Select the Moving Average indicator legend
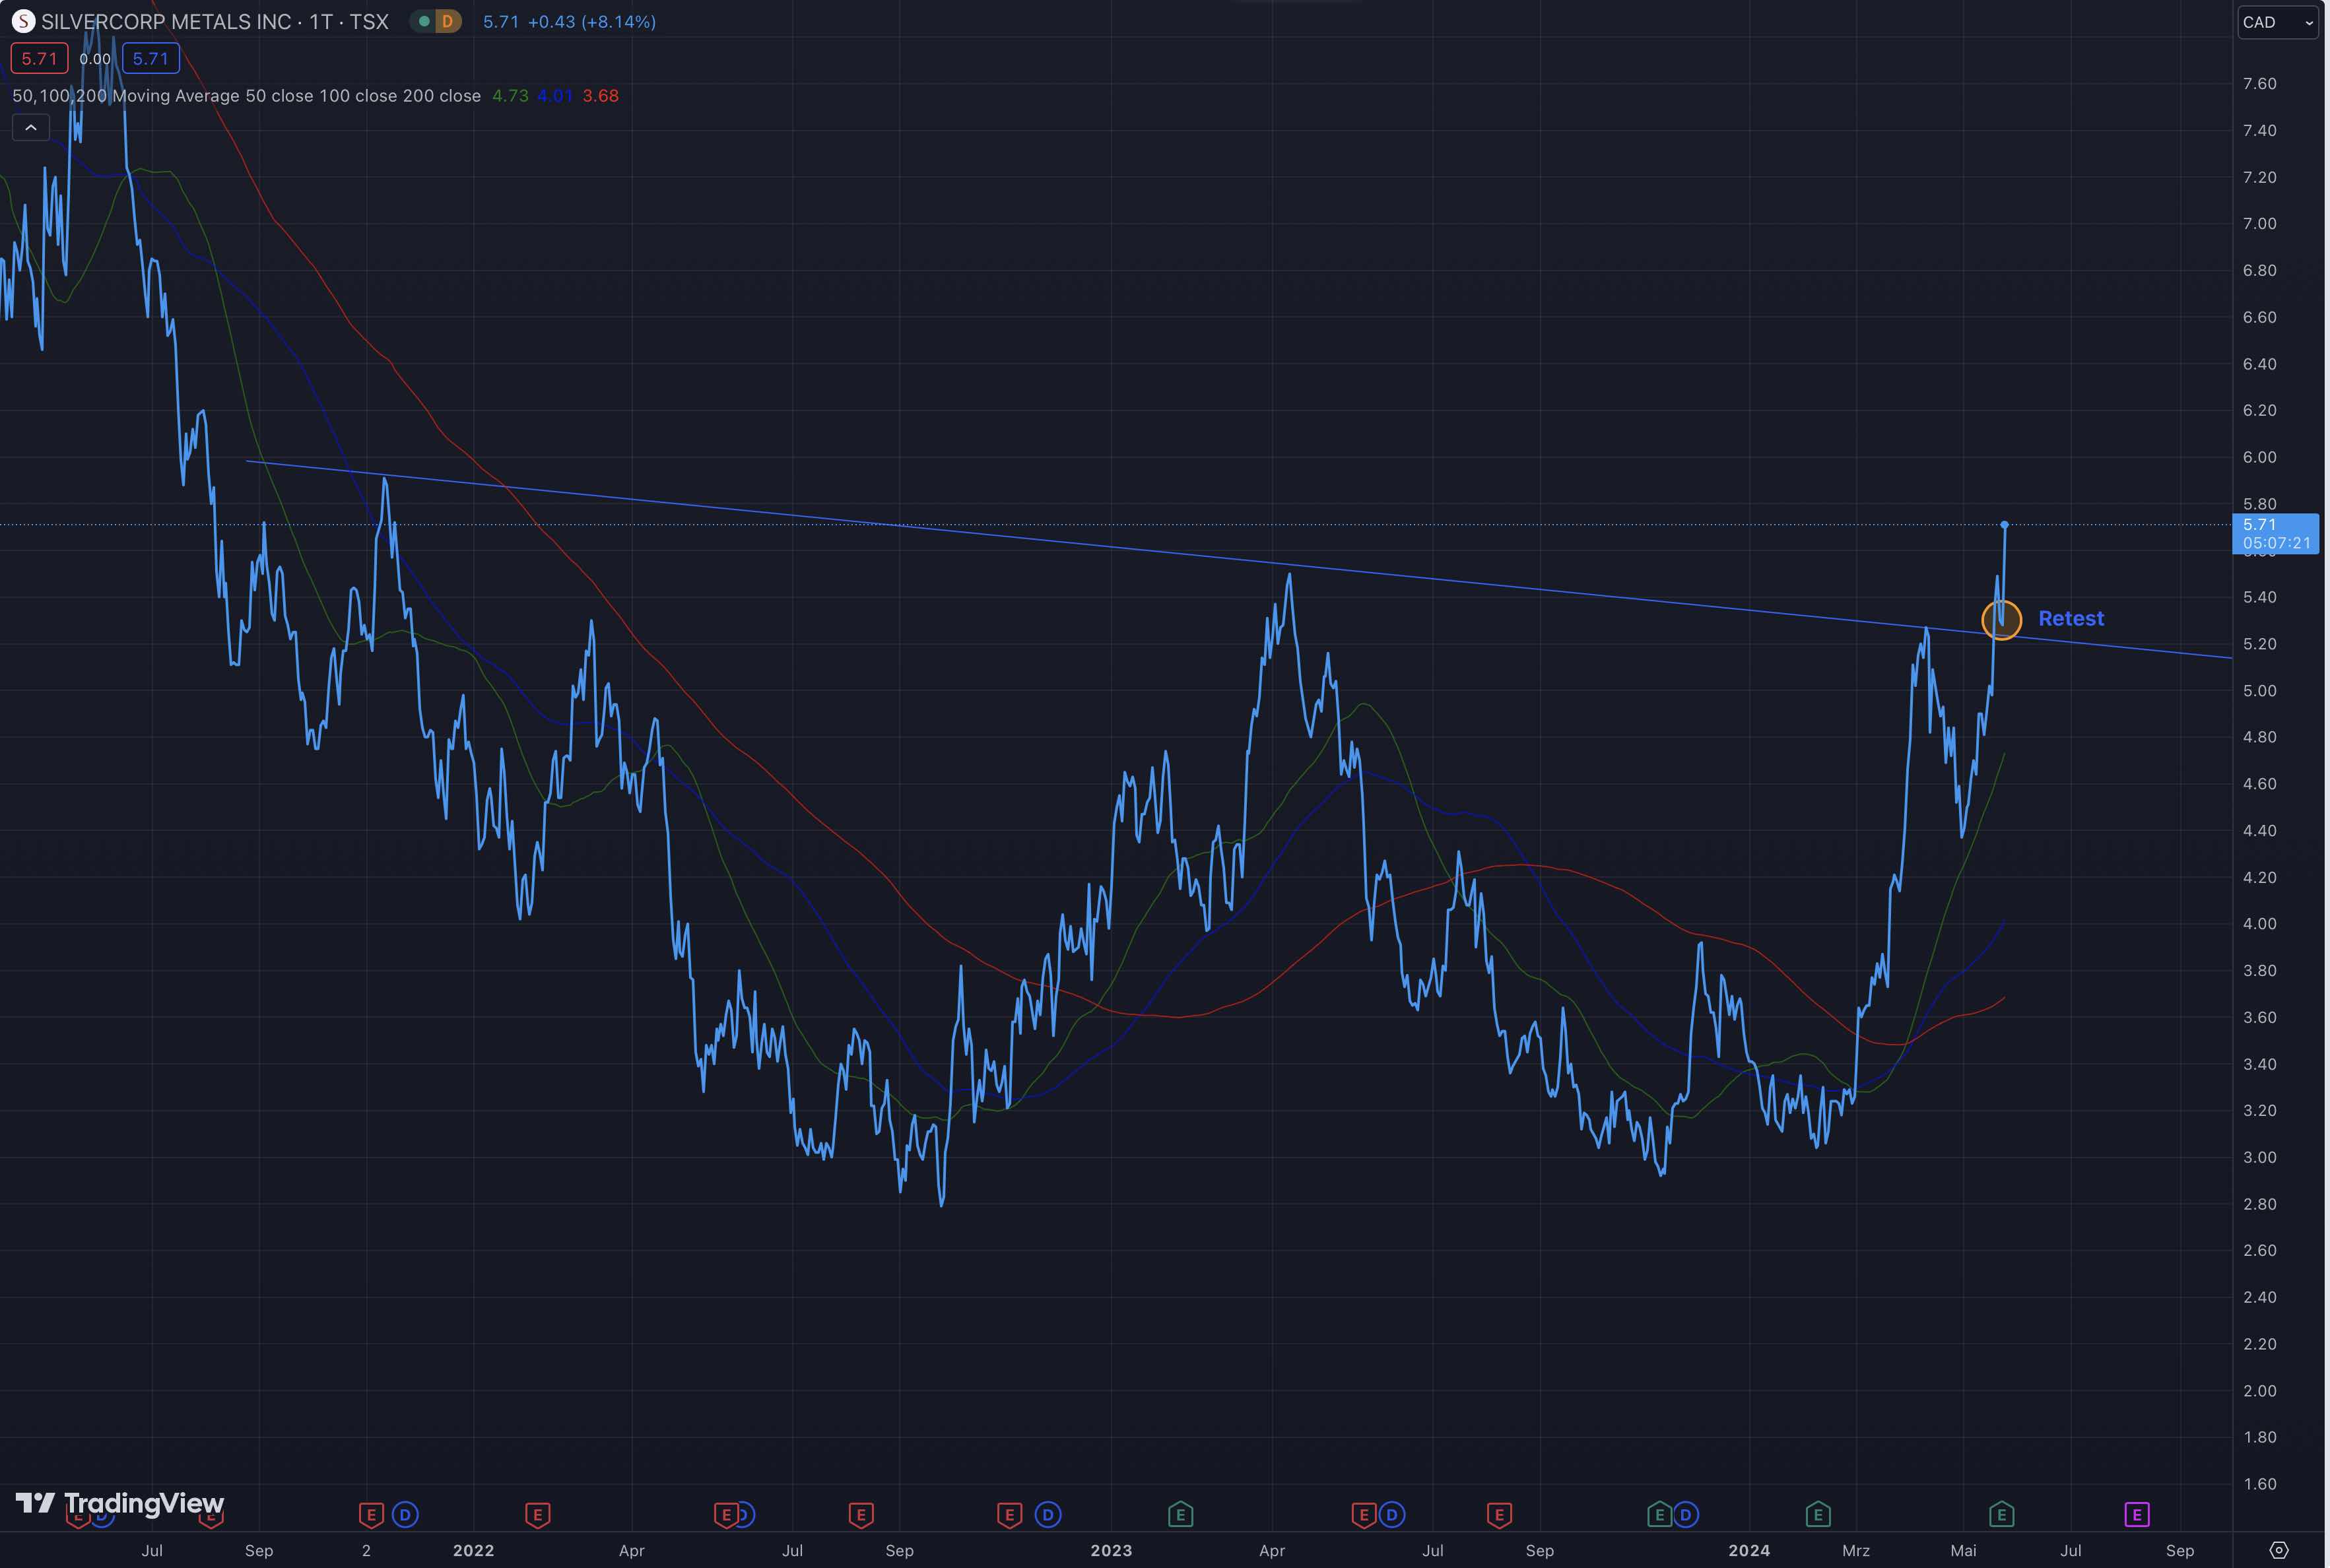The image size is (2330, 1568). [x=246, y=96]
